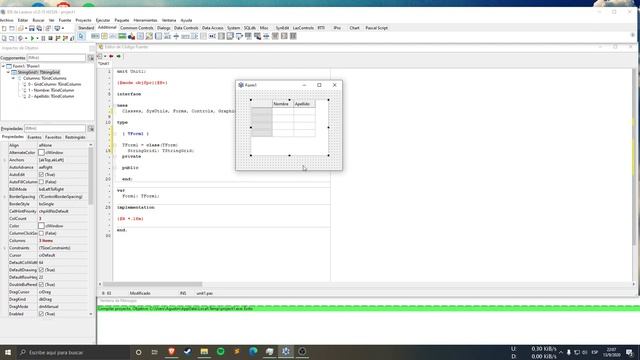The width and height of the screenshot is (640, 360).
Task: Open the Favoritos tab in inspector
Action: 53,137
